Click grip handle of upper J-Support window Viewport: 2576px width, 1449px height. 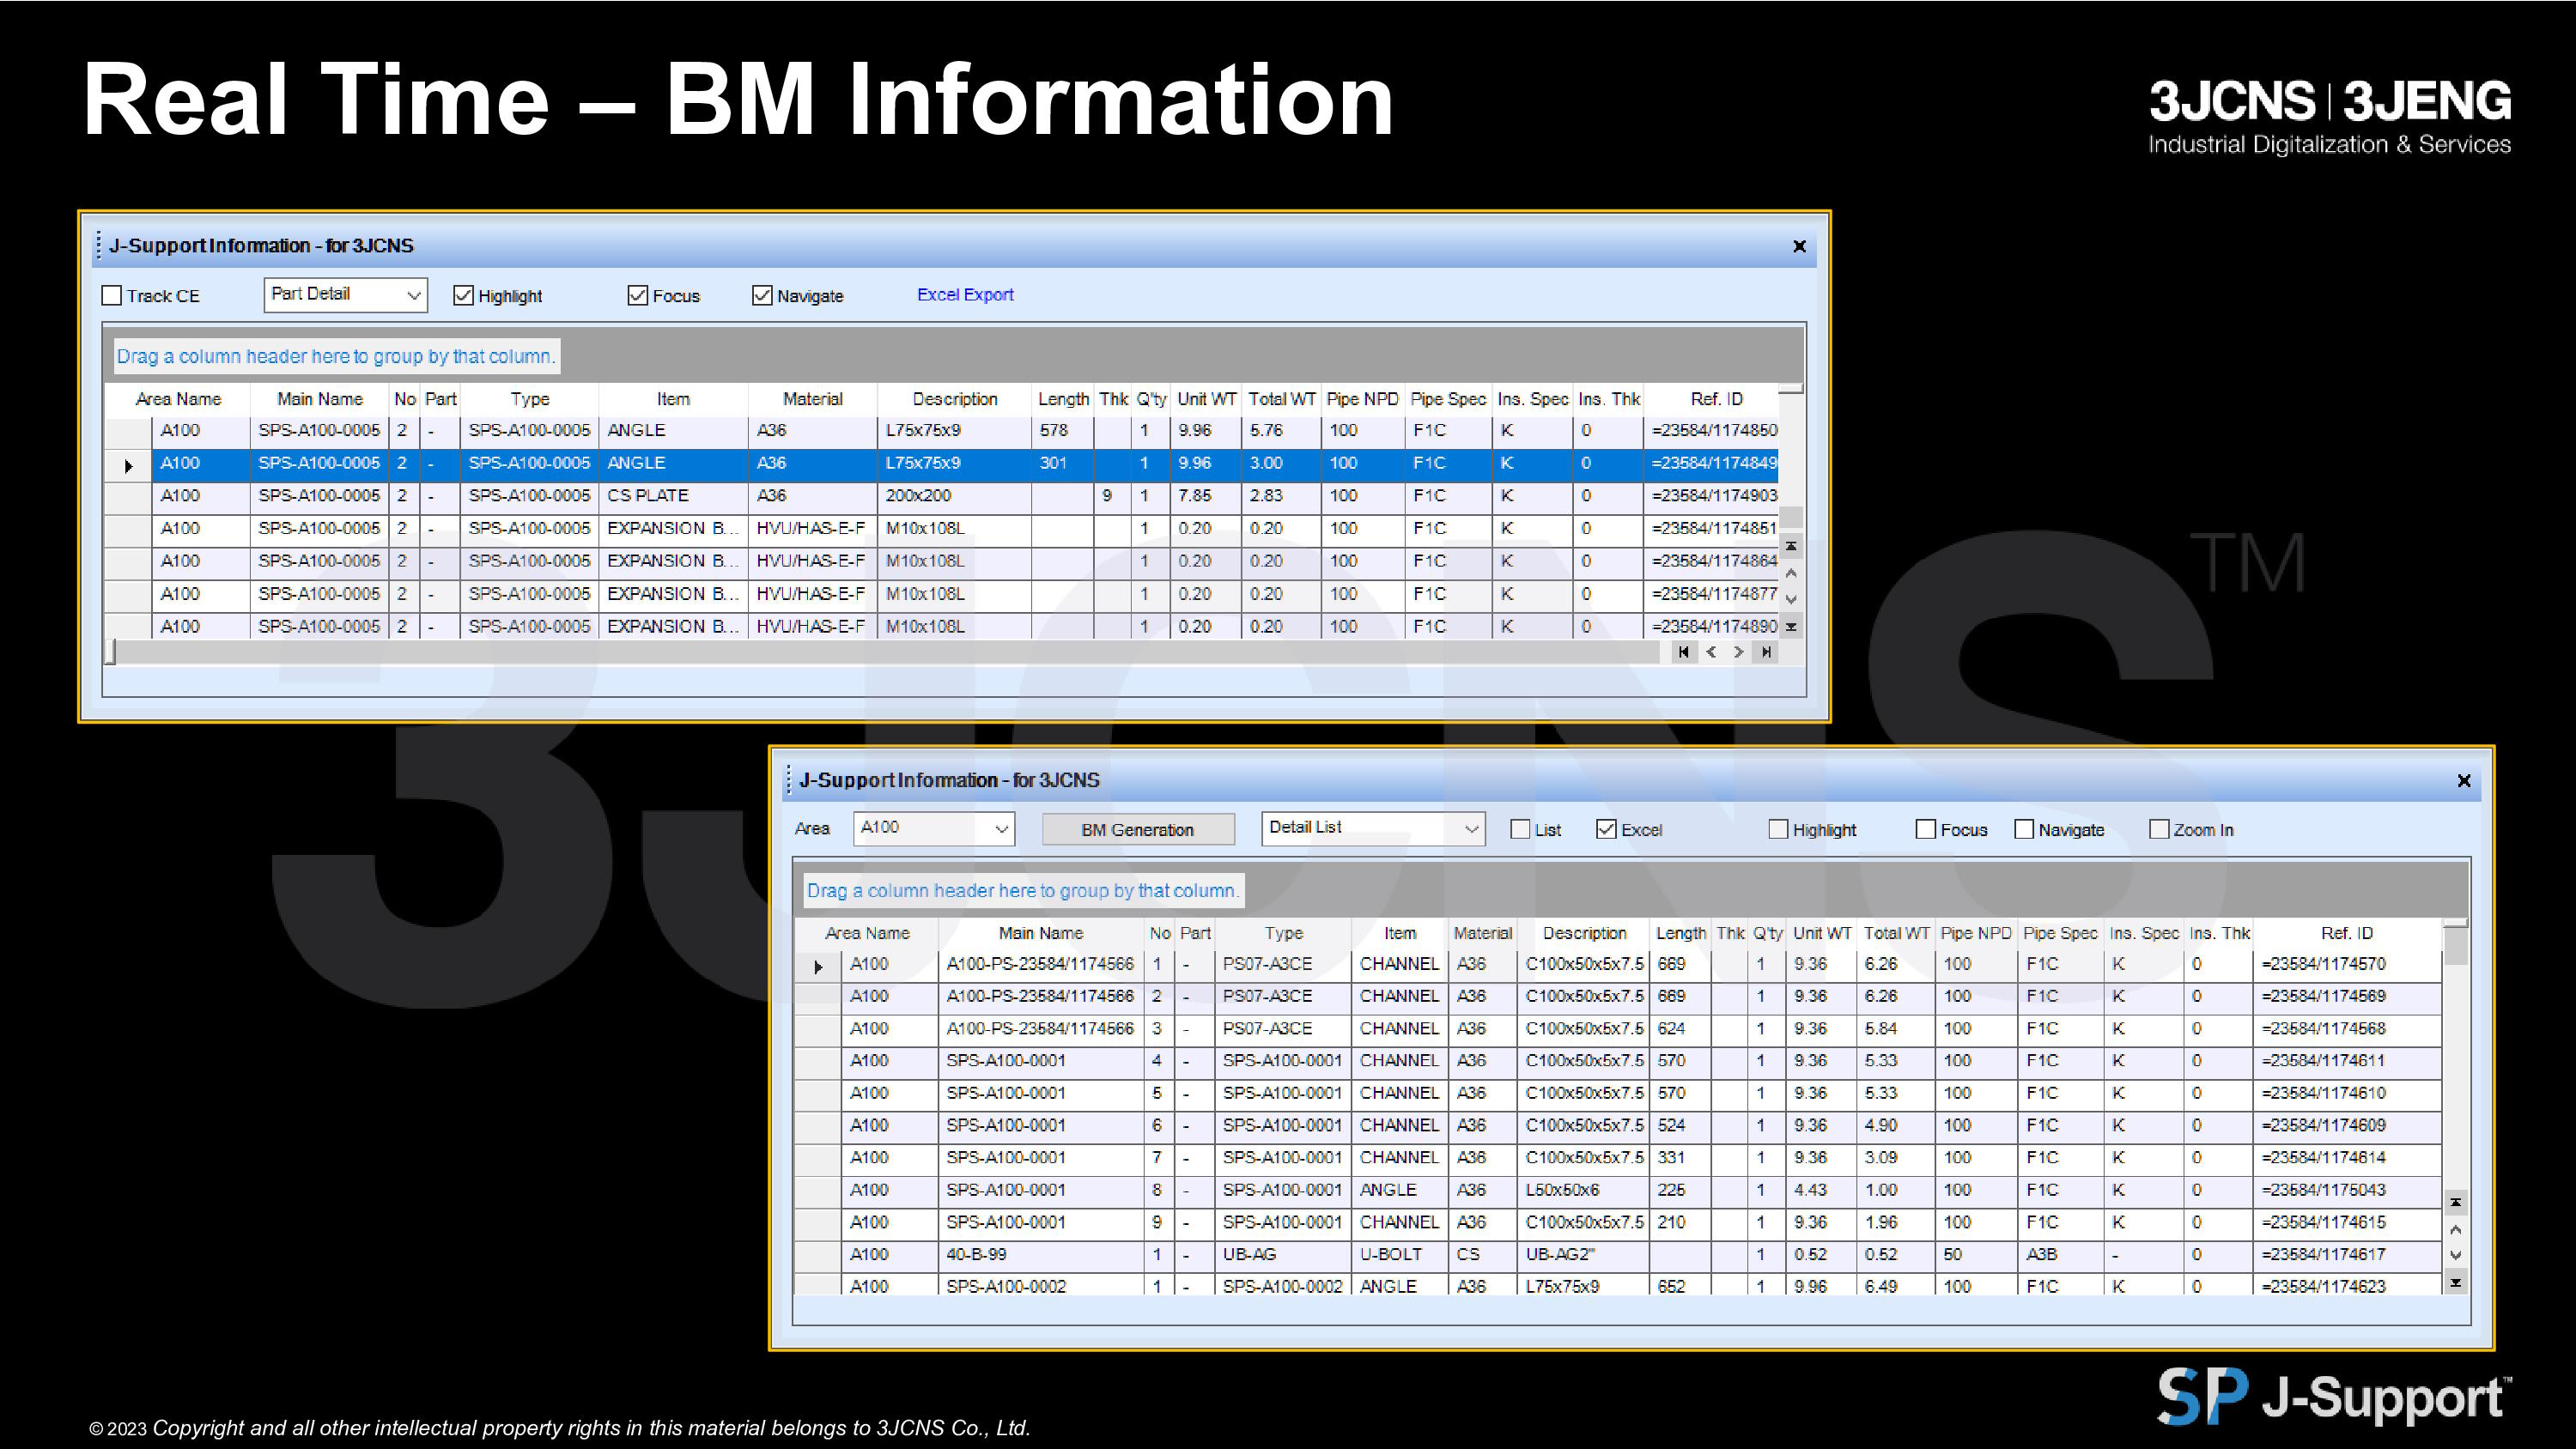98,245
